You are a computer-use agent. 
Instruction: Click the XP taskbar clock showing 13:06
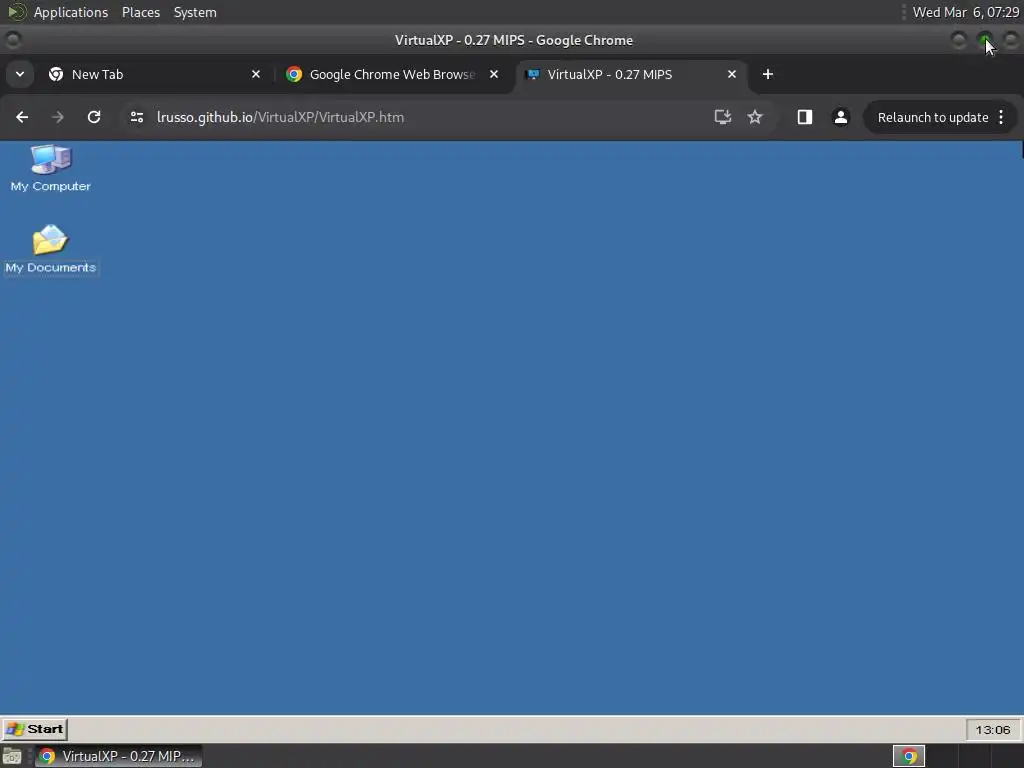992,729
